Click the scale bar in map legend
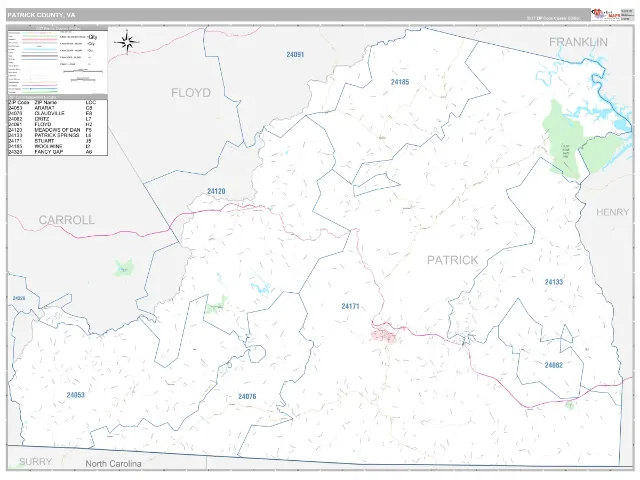 [83, 72]
